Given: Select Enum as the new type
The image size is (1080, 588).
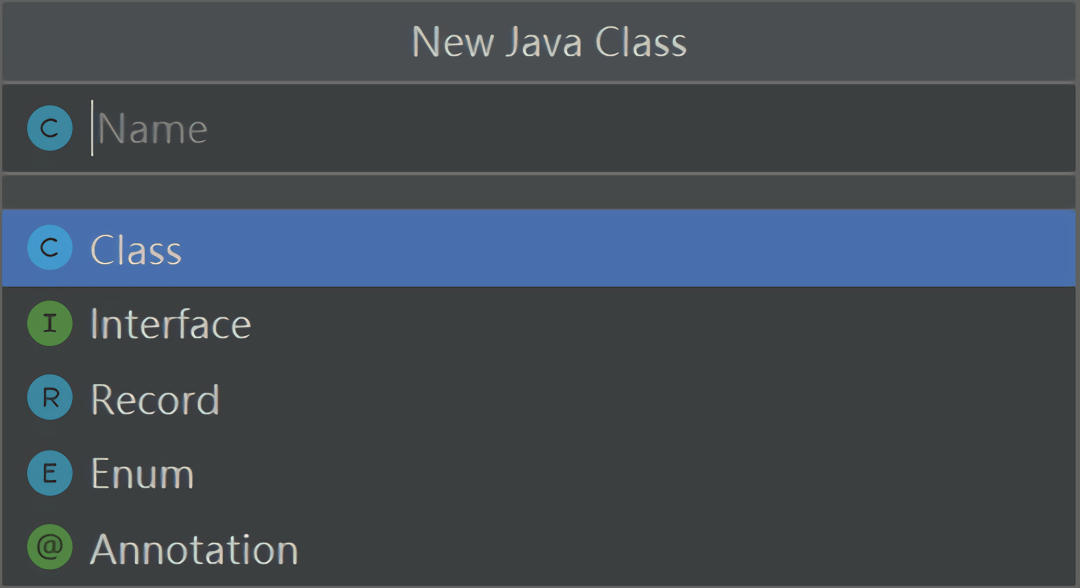Looking at the screenshot, I should [142, 473].
